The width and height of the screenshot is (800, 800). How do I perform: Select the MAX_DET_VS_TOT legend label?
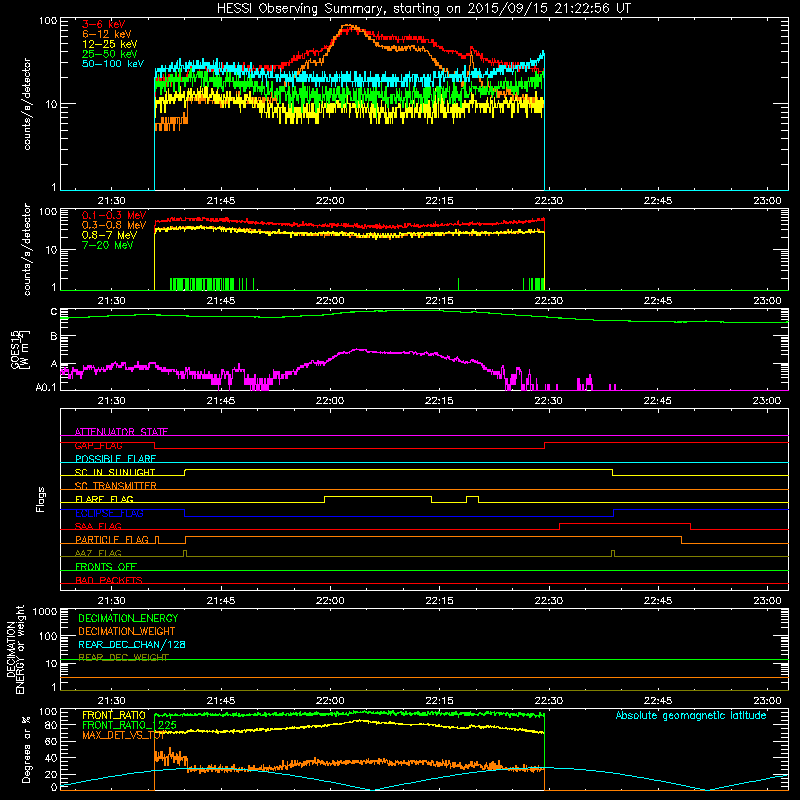[x=123, y=735]
